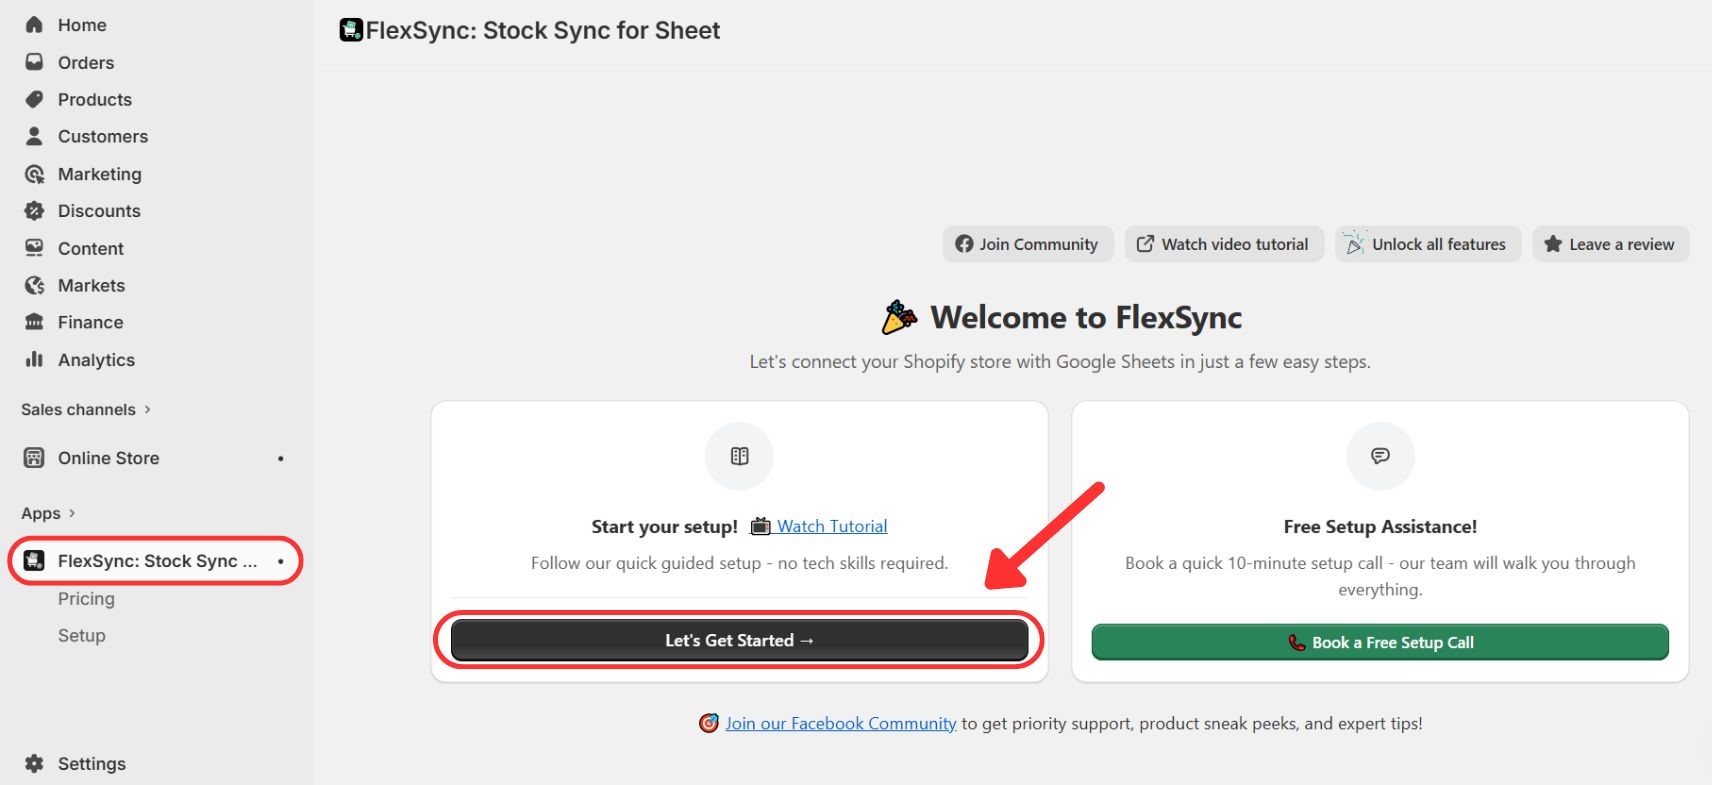
Task: Click the Settings gear icon
Action: pyautogui.click(x=34, y=763)
